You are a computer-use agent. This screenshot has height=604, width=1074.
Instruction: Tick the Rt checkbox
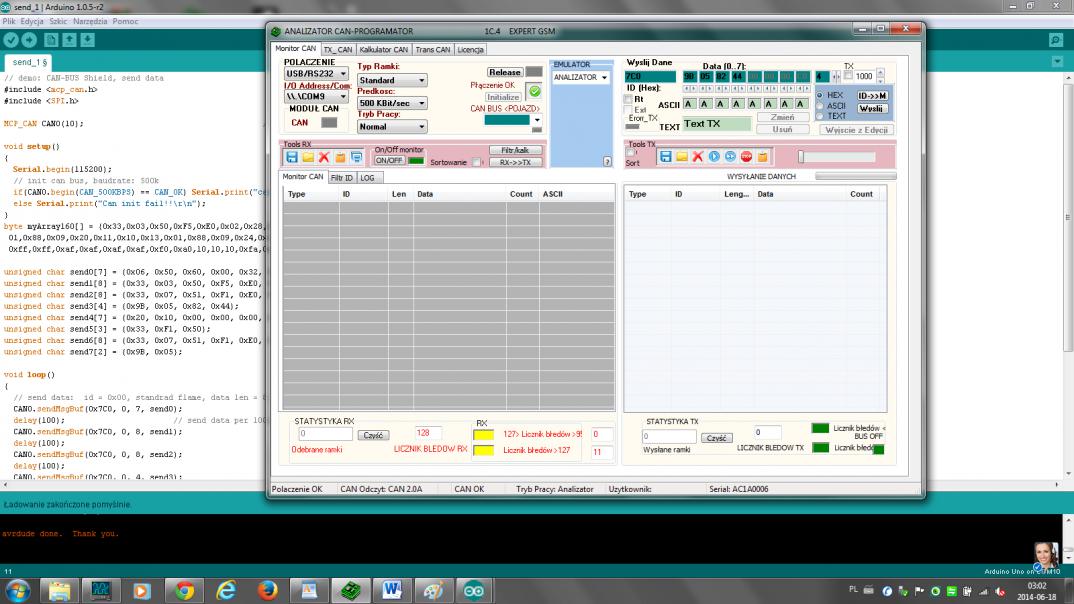tap(628, 99)
